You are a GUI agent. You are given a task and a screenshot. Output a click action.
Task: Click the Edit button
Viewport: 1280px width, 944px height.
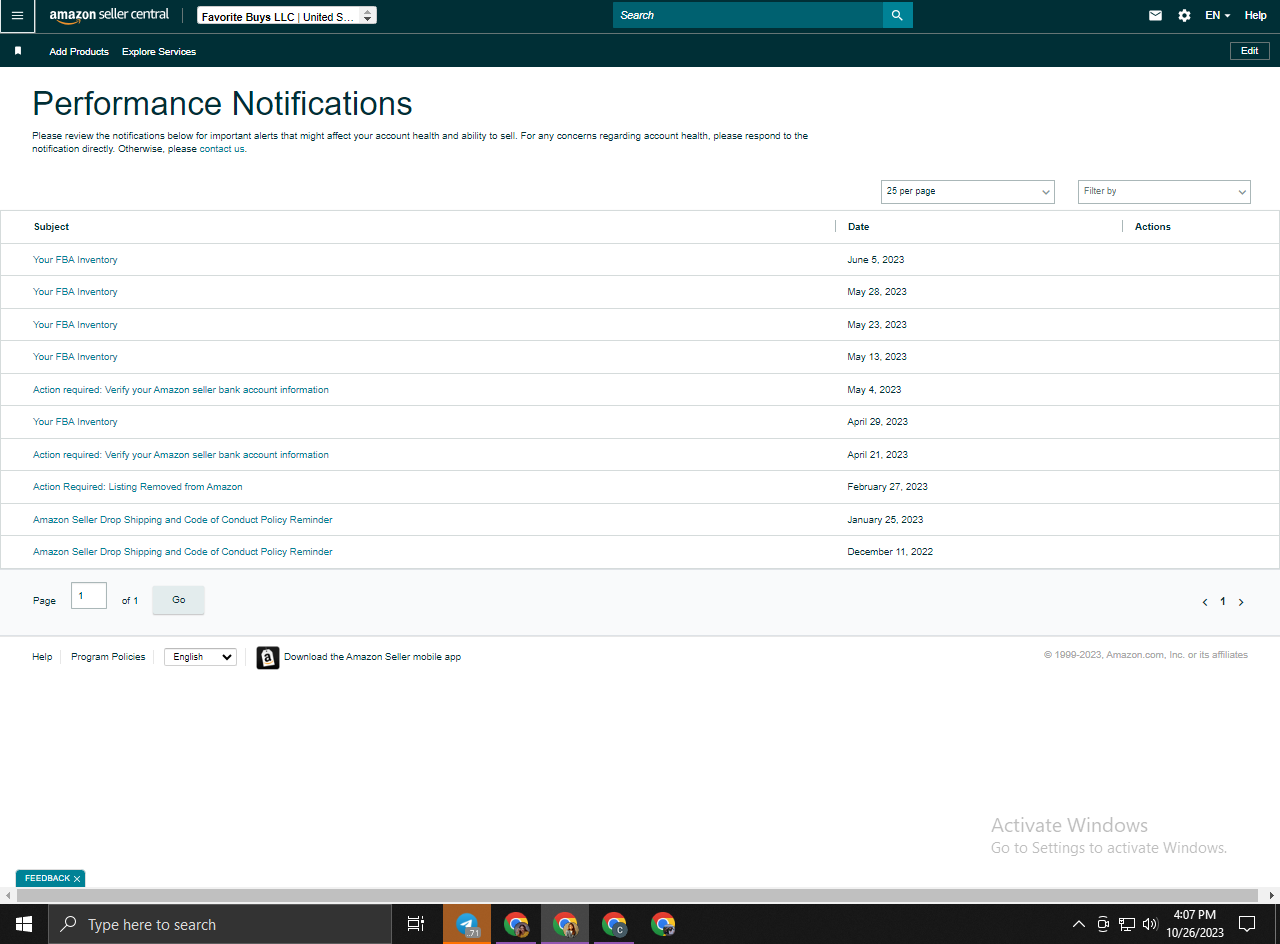click(x=1250, y=51)
